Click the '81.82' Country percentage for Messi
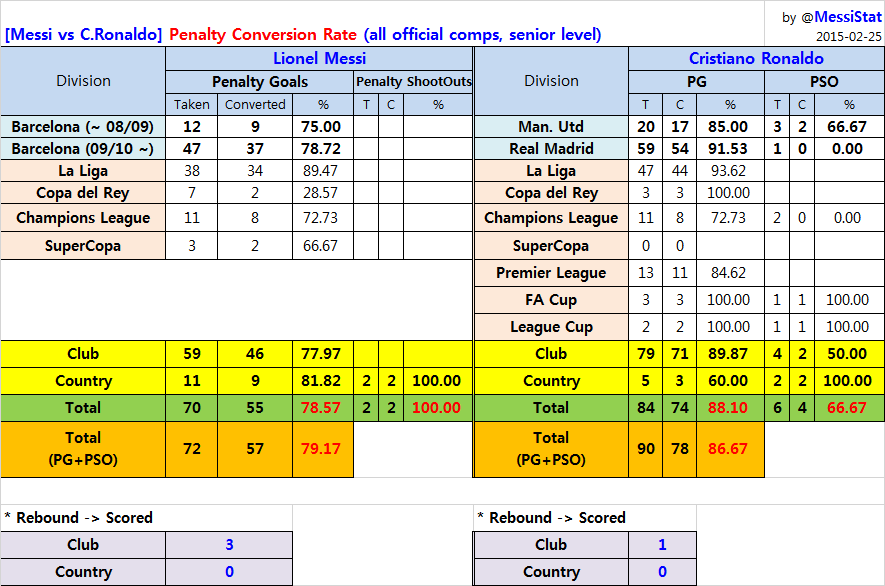The width and height of the screenshot is (885, 586). point(323,381)
